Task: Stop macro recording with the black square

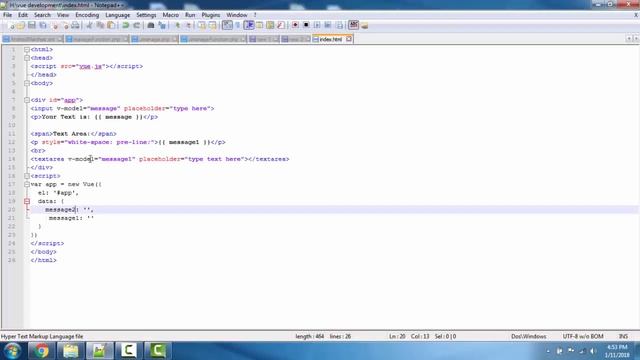Action: (x=306, y=25)
